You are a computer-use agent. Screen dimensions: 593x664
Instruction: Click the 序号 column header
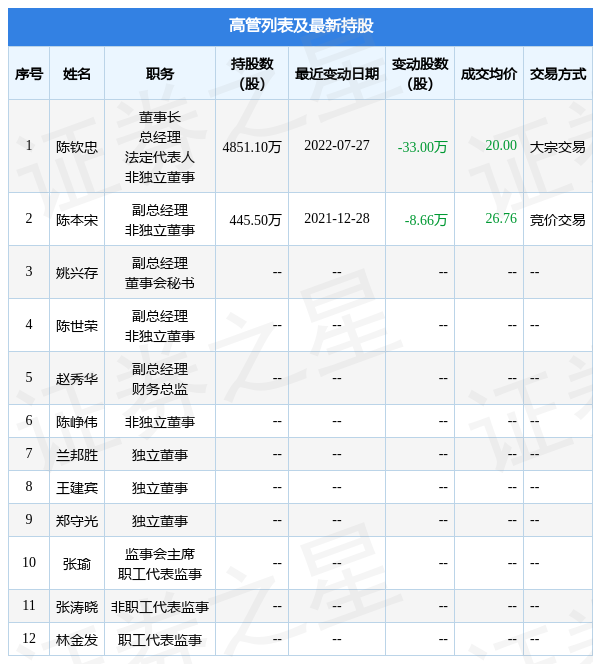[x=29, y=74]
